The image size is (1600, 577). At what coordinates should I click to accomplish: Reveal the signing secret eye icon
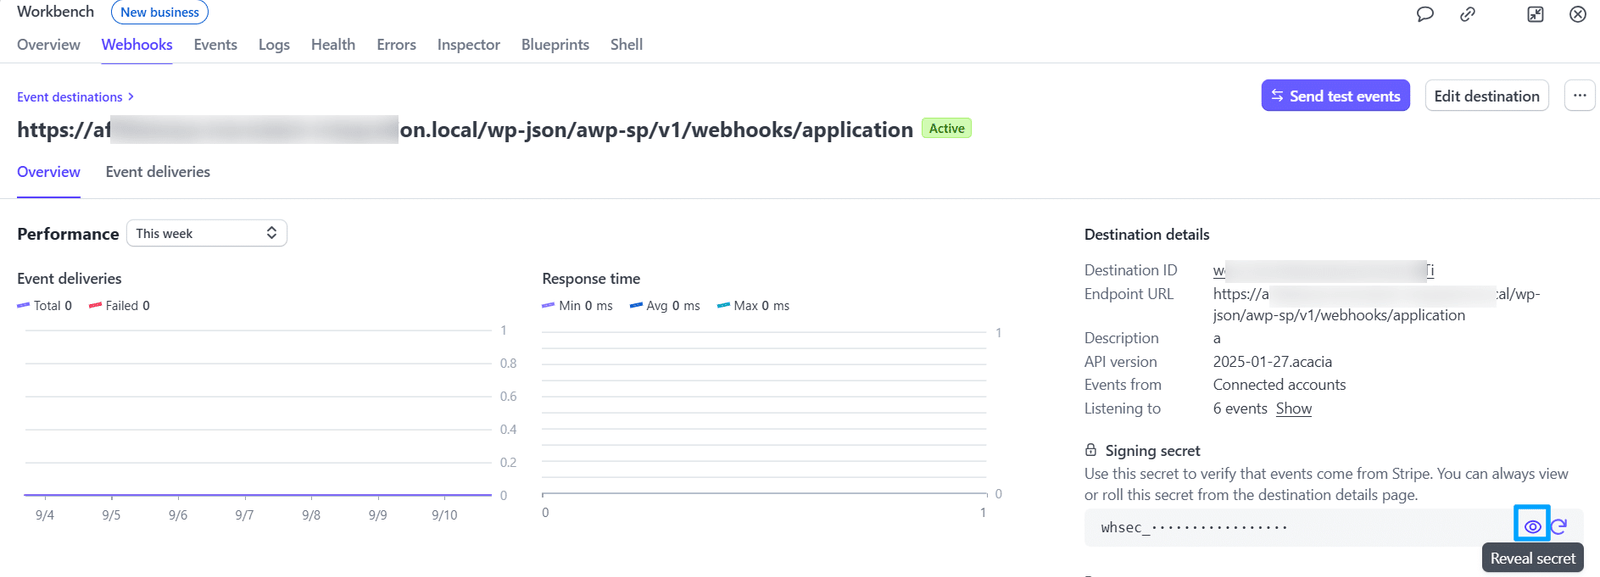point(1532,526)
